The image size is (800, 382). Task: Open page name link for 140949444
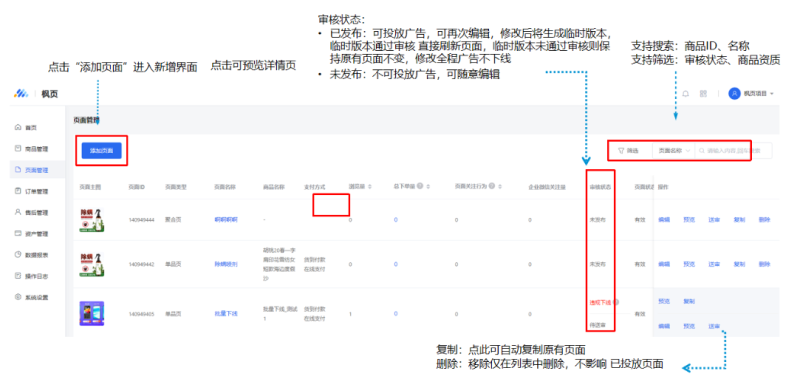pyautogui.click(x=226, y=220)
